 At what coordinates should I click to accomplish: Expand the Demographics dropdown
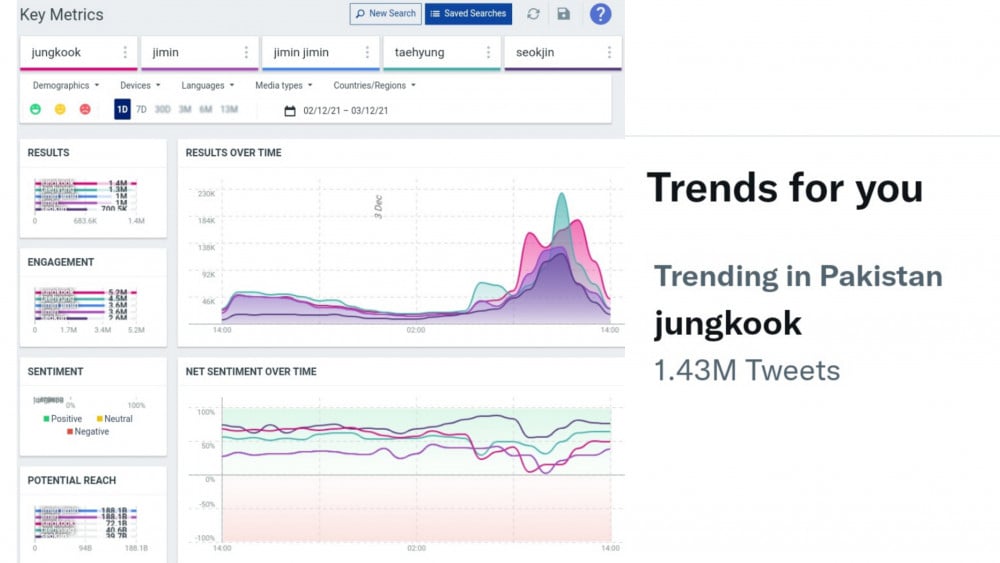(x=66, y=86)
